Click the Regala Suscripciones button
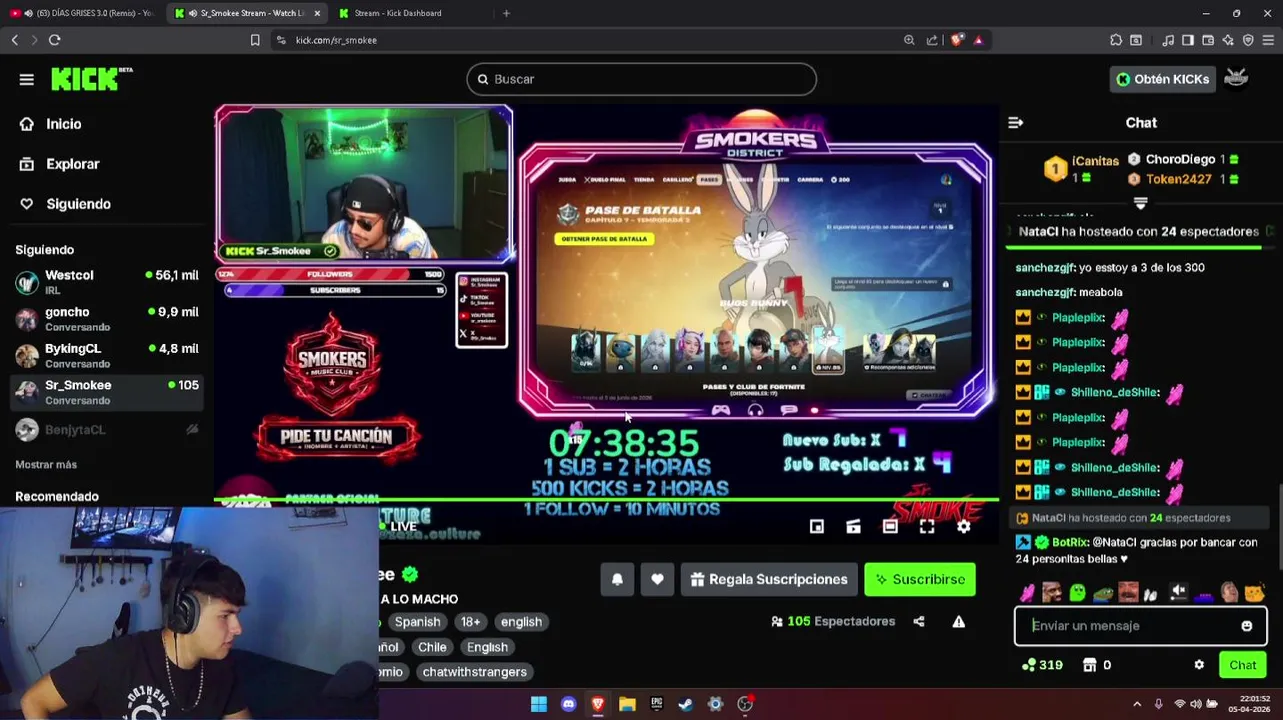This screenshot has width=1283, height=720. coord(768,579)
